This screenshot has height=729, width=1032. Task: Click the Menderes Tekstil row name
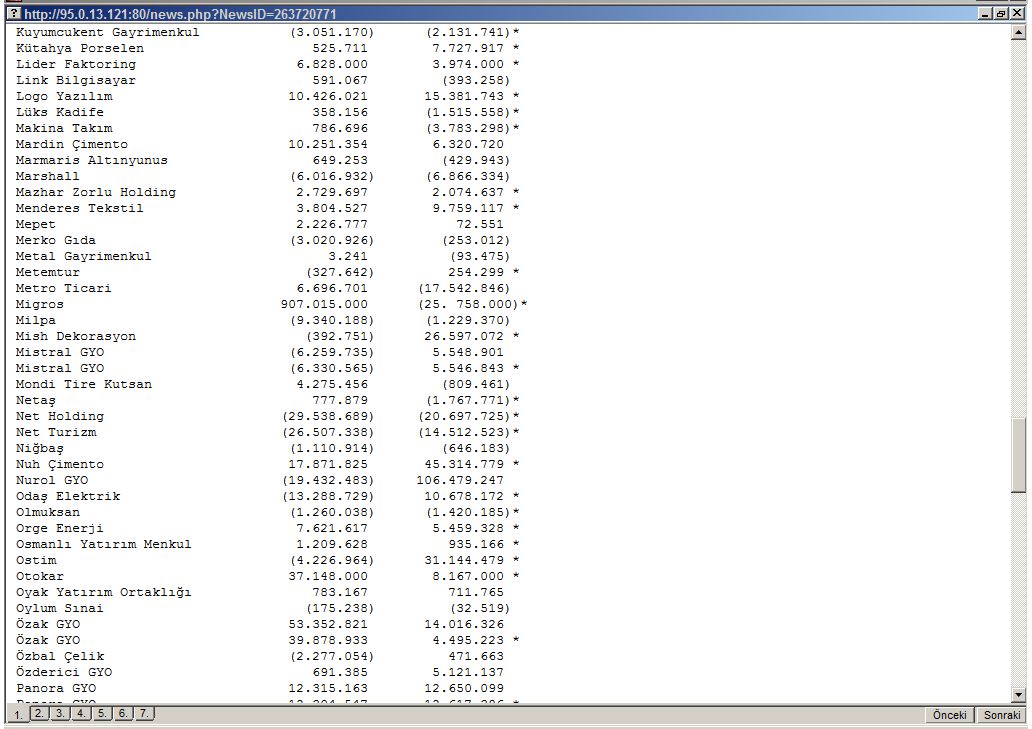[x=80, y=208]
